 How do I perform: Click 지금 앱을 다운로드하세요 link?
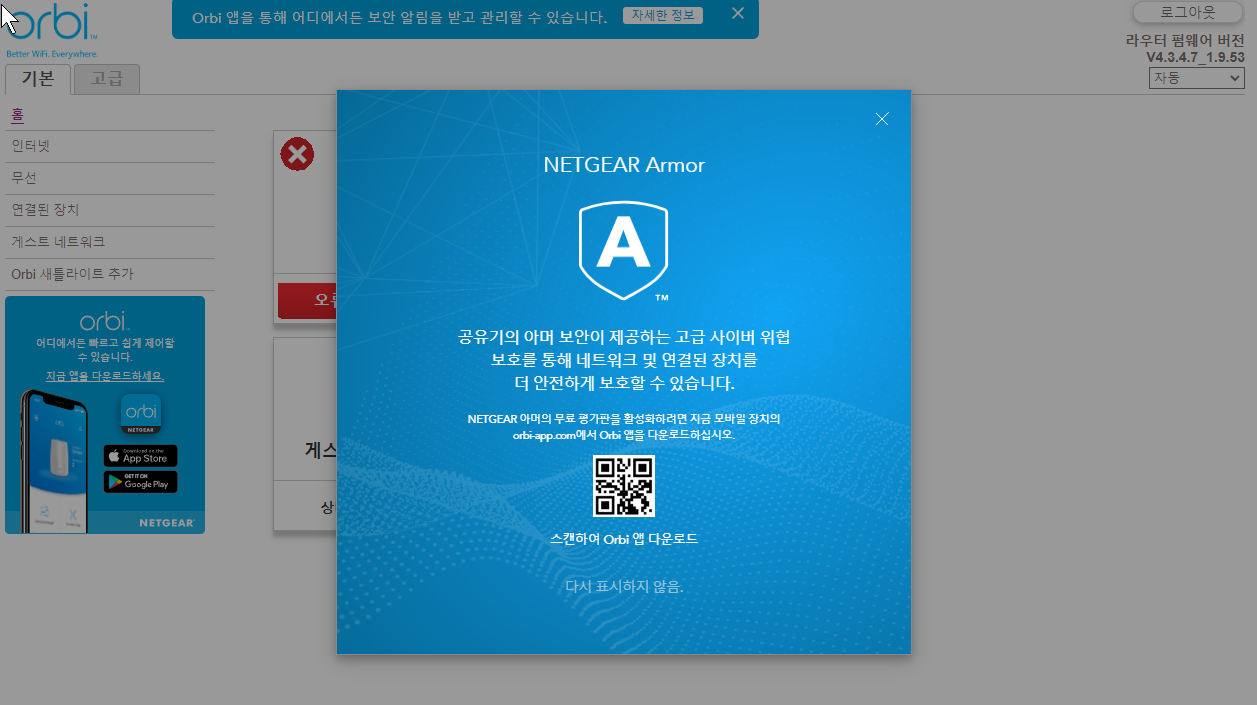click(x=105, y=376)
